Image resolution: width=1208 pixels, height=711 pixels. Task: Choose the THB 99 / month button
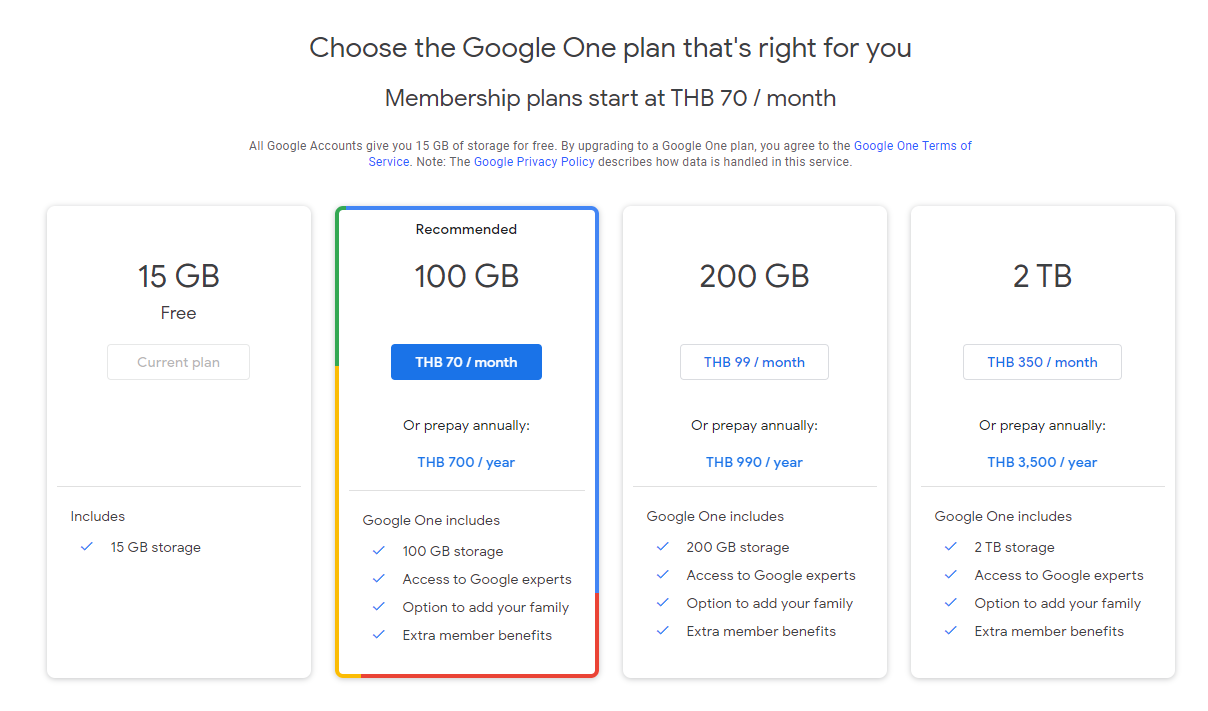pos(754,362)
